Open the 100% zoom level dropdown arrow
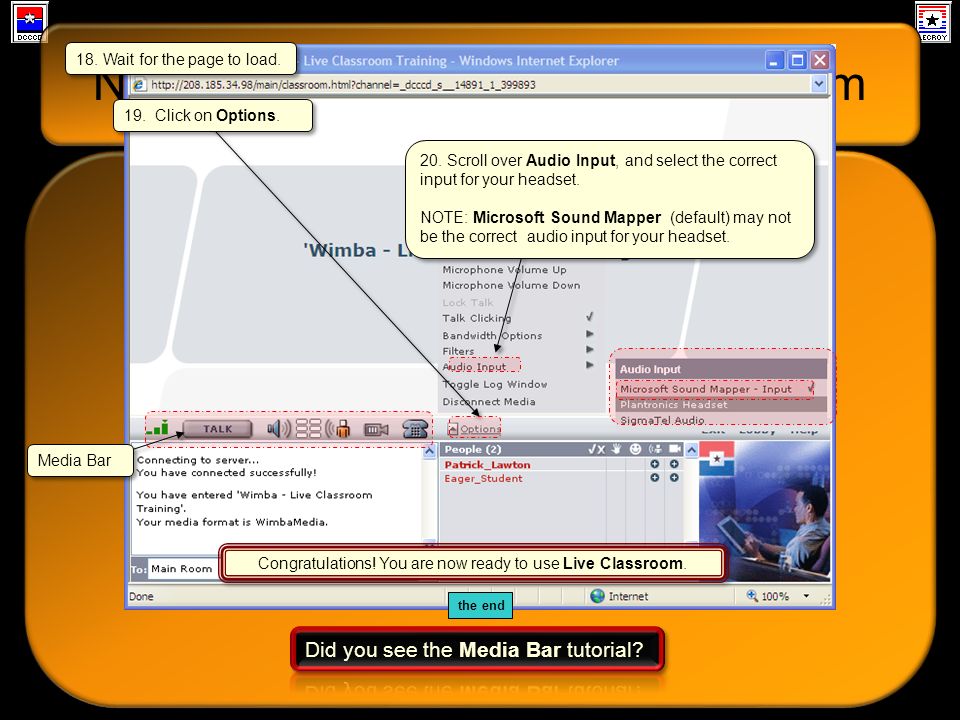960x720 pixels. click(x=806, y=596)
